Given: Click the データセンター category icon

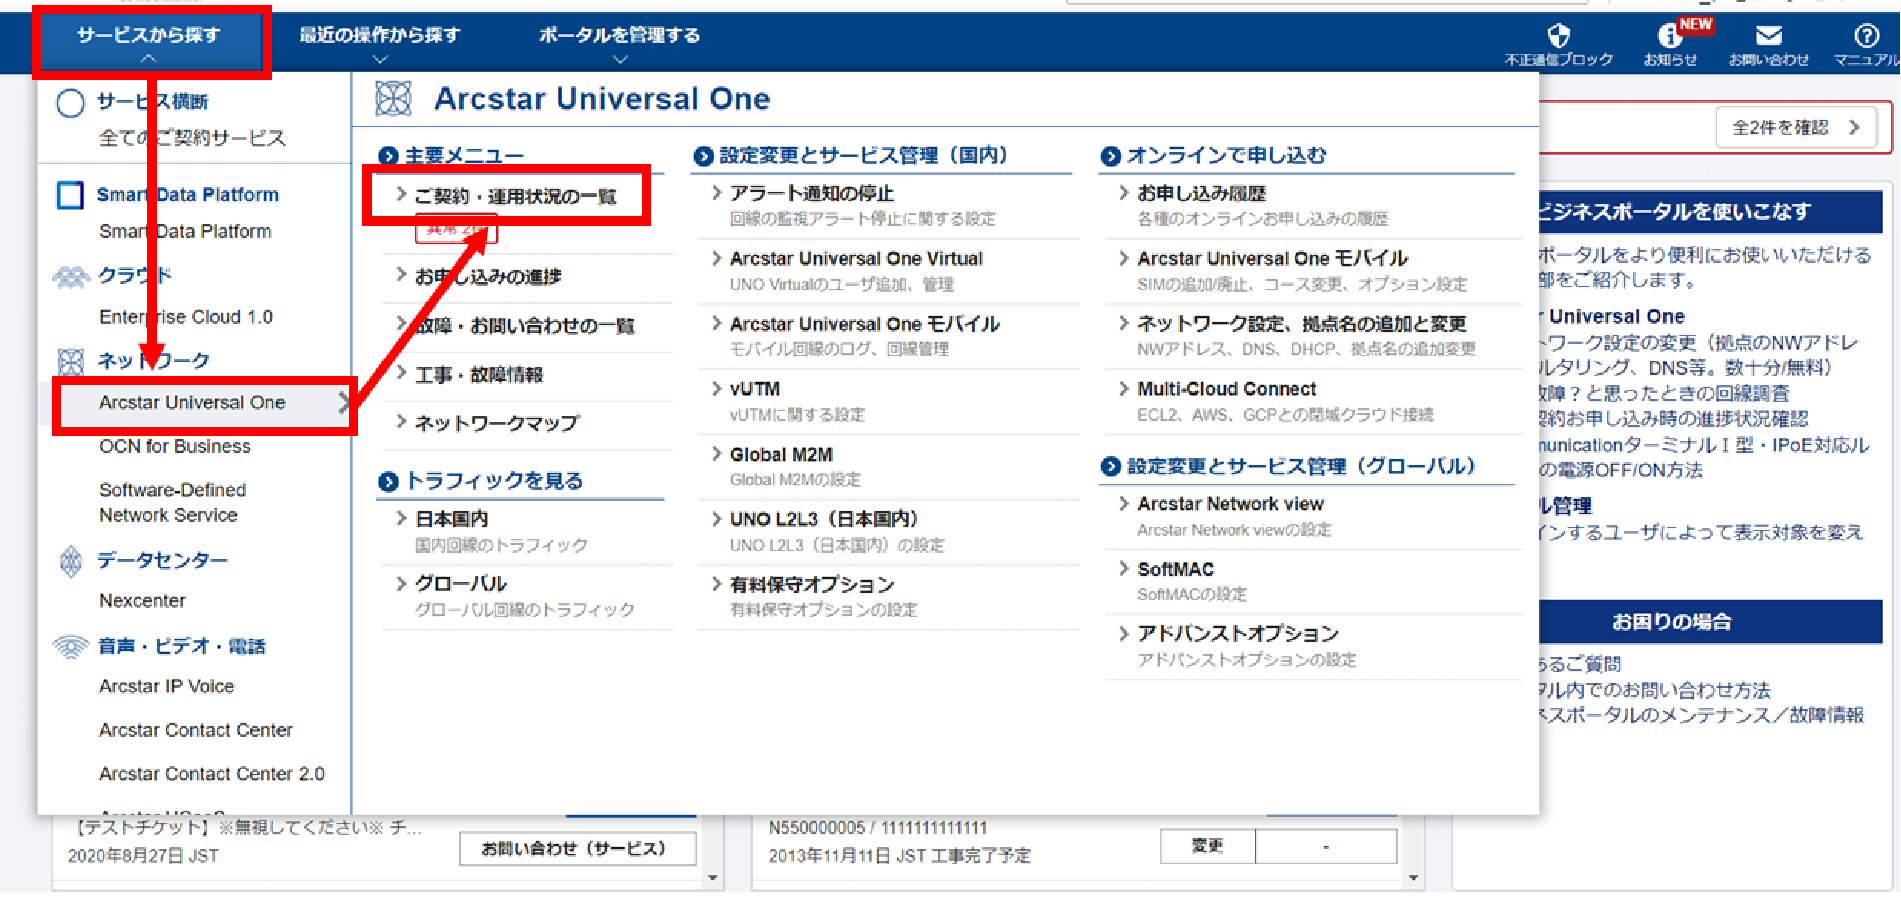Looking at the screenshot, I should click(x=70, y=561).
